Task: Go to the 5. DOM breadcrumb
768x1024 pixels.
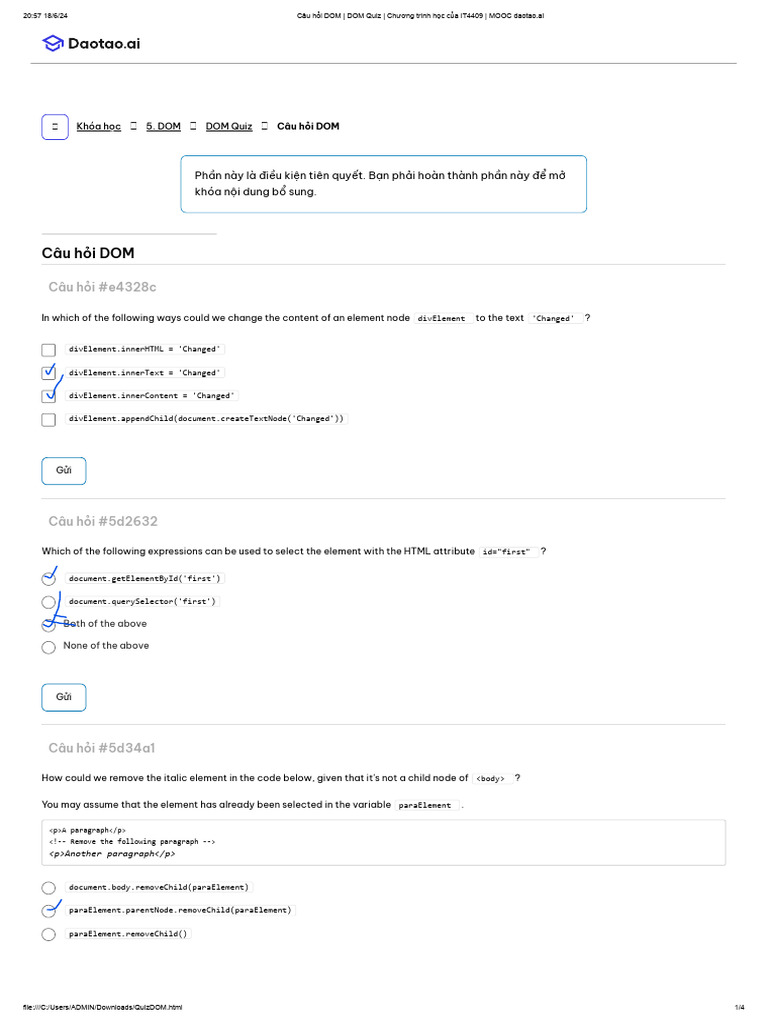Action: 163,126
